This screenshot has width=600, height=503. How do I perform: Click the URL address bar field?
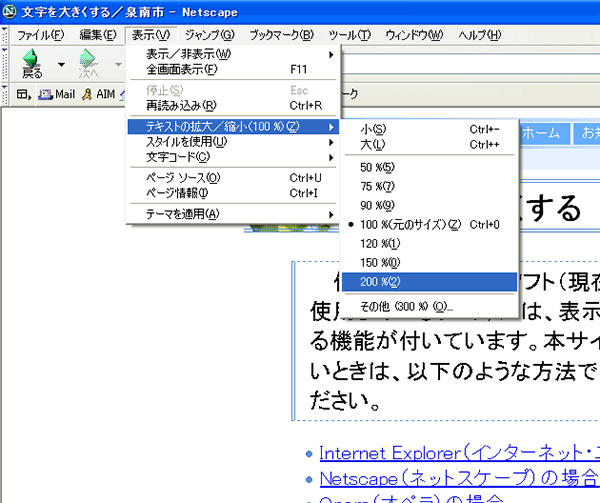(x=470, y=64)
